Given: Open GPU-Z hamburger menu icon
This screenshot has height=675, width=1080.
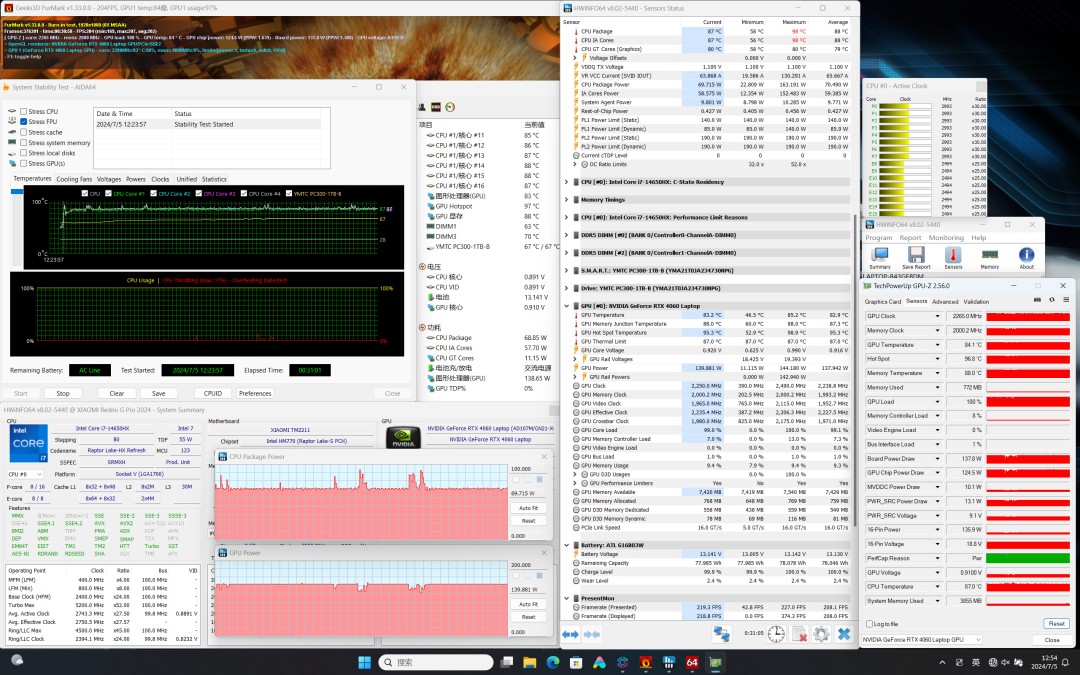Looking at the screenshot, I should (x=1066, y=300).
